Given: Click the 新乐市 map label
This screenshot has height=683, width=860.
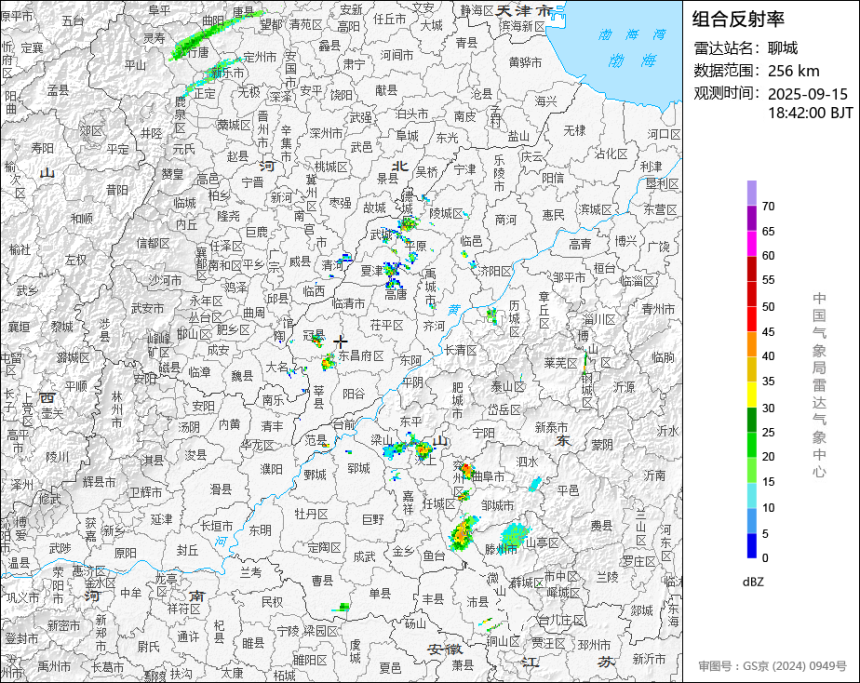Looking at the screenshot, I should [228, 73].
